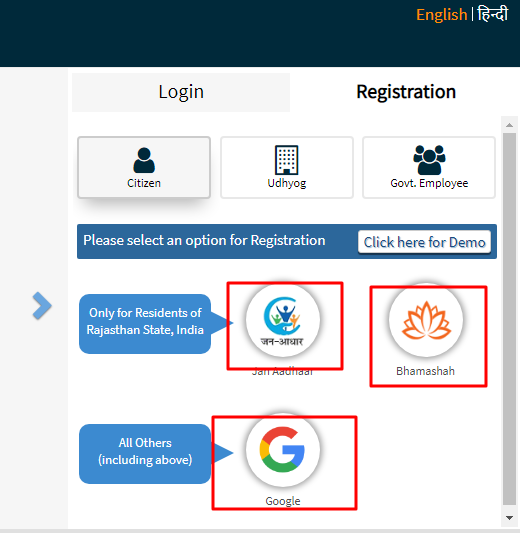Switch to the Login tab
Image resolution: width=520 pixels, height=533 pixels.
181,92
